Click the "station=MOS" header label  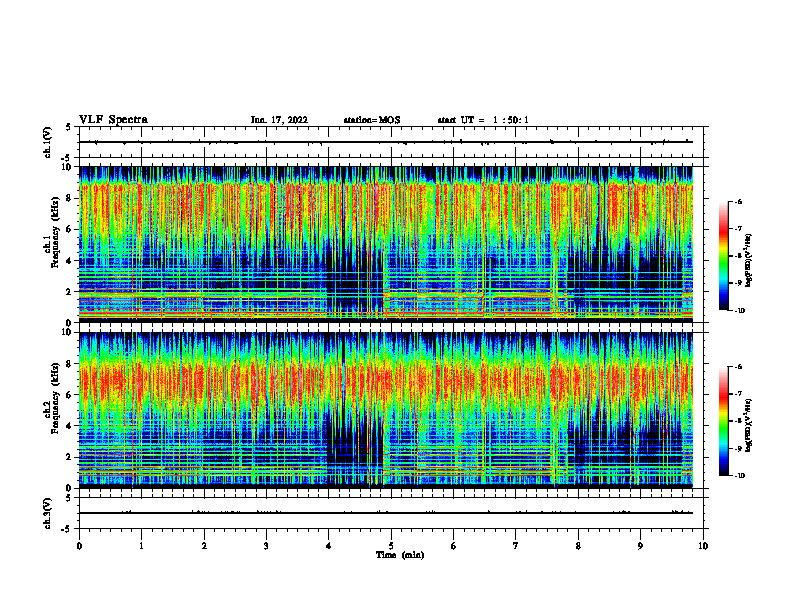point(372,120)
